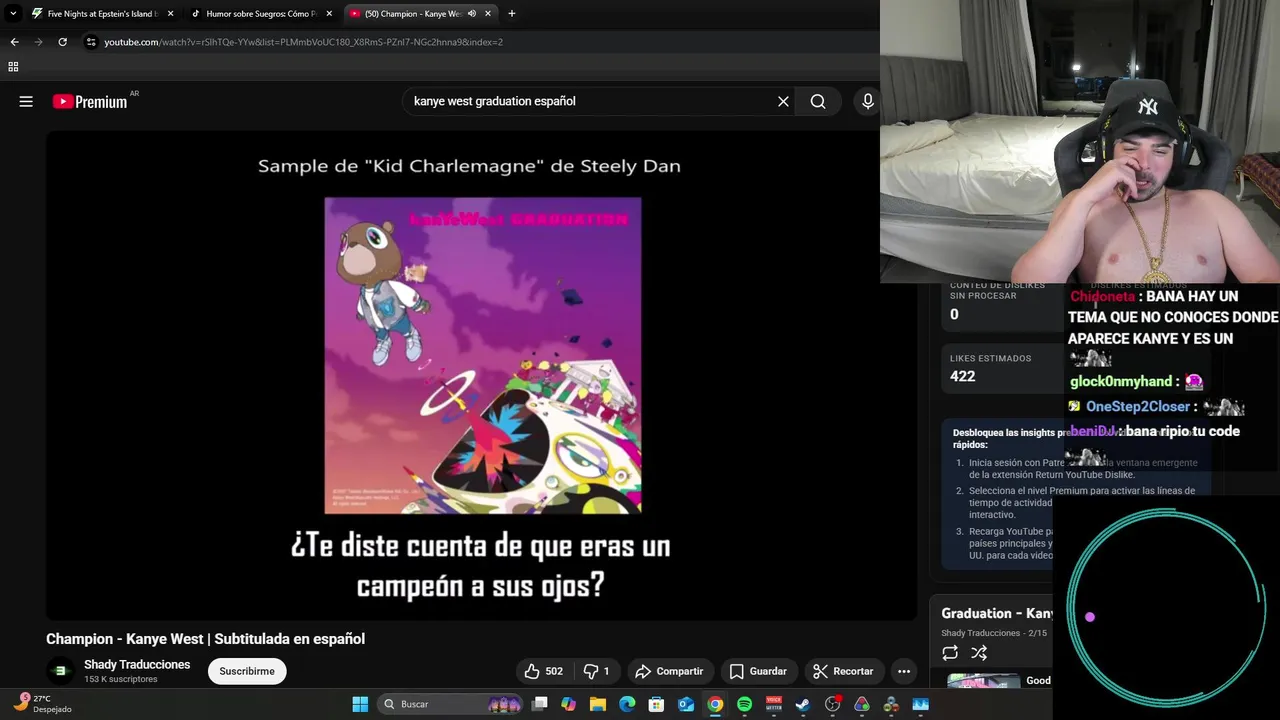This screenshot has height=720, width=1280.
Task: Click 153 K suscriptores text
Action: tap(121, 680)
